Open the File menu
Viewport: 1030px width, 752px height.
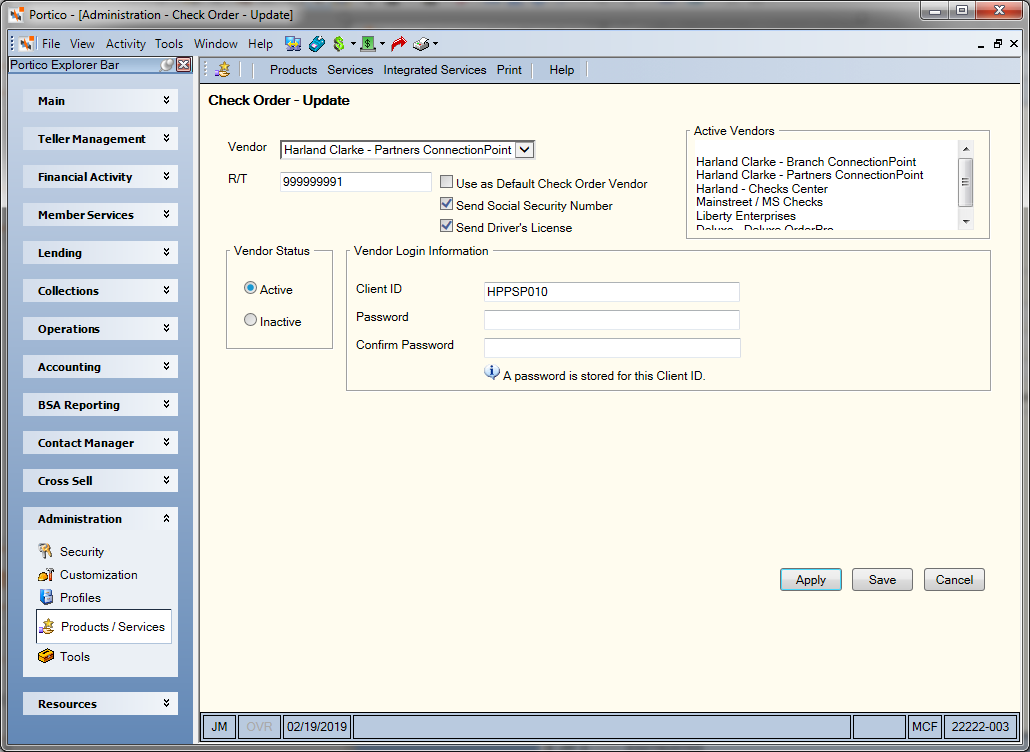point(51,44)
